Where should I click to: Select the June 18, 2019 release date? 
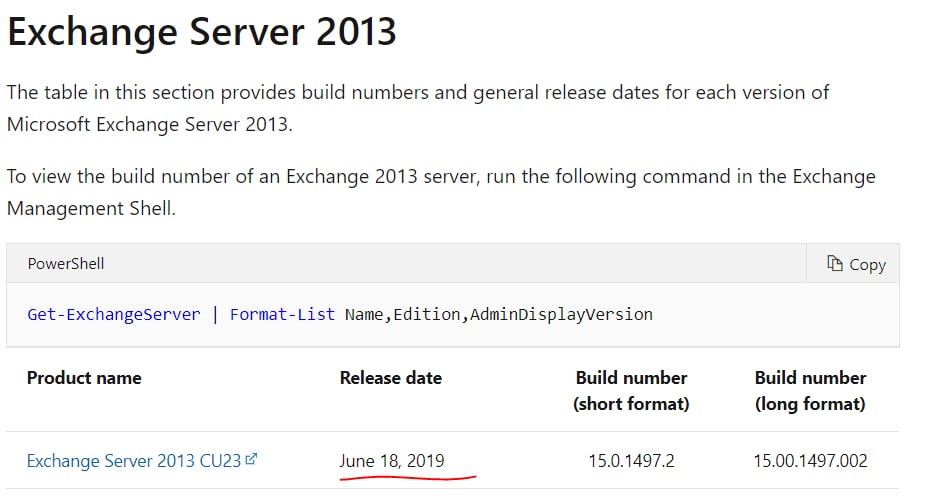392,461
